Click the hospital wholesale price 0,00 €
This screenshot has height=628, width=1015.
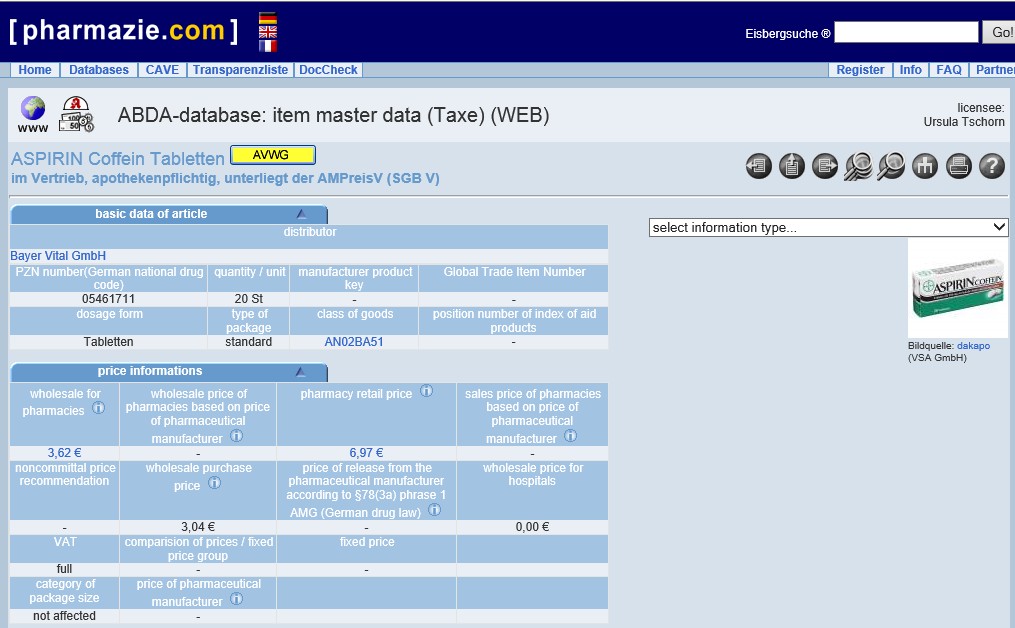tap(532, 527)
